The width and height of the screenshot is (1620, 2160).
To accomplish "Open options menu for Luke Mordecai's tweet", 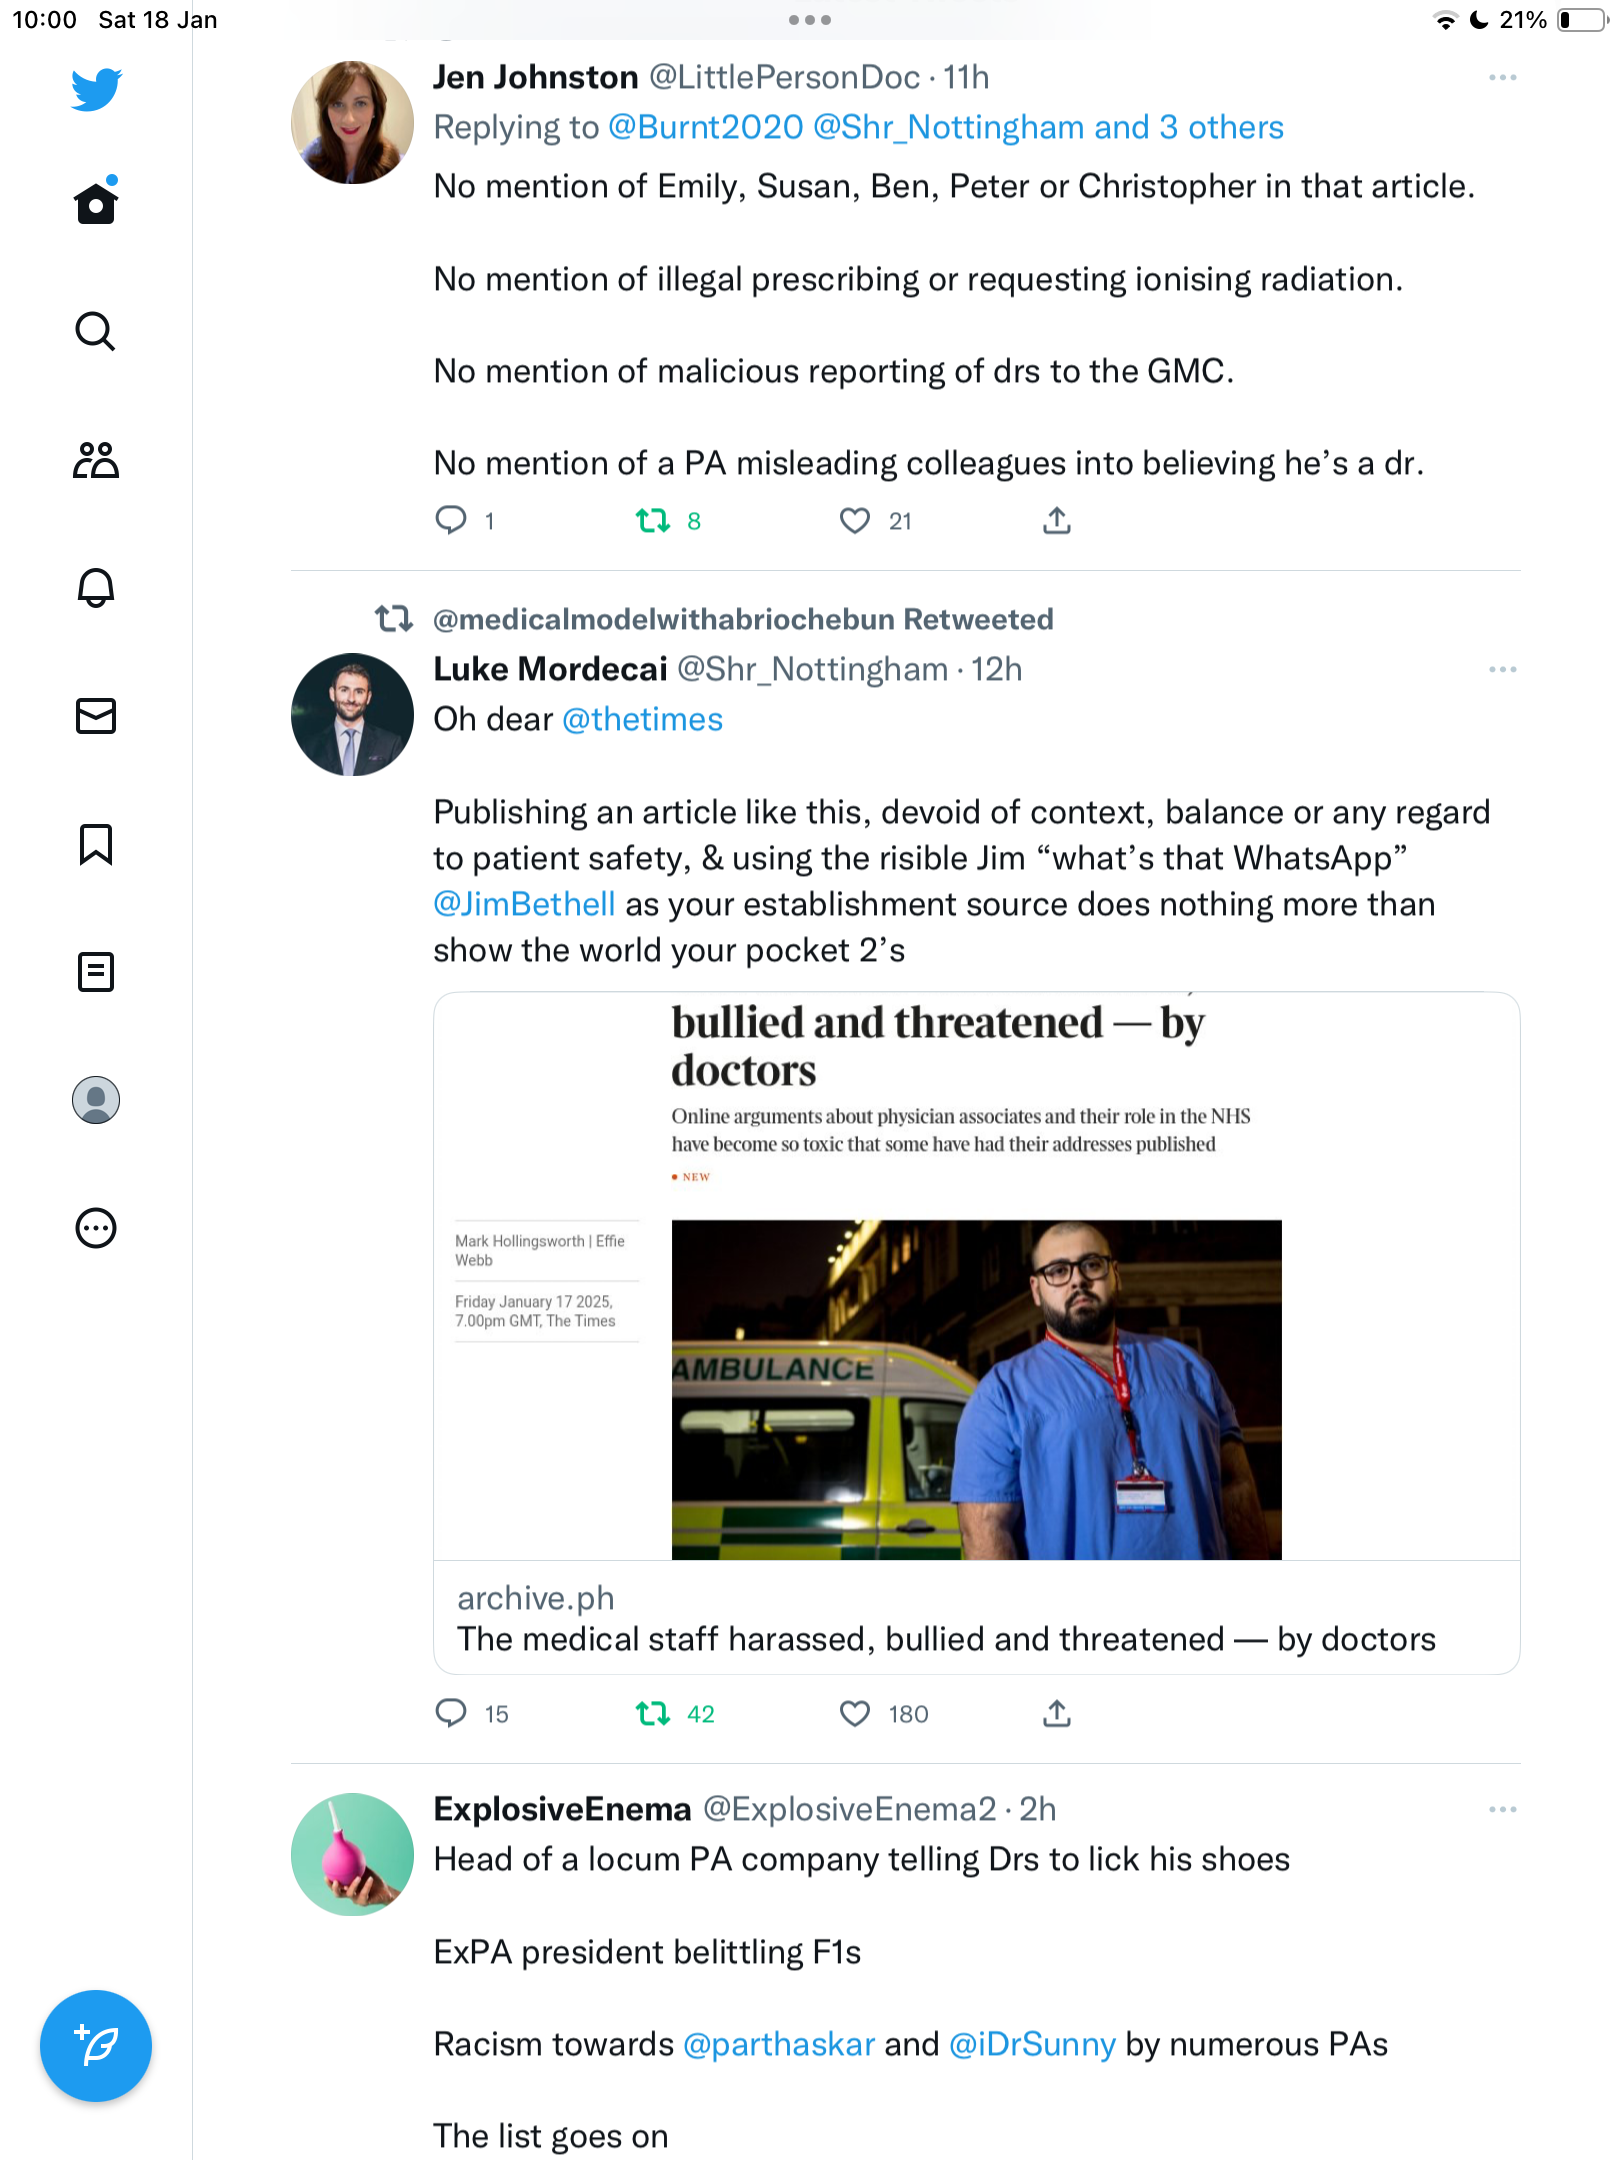I will [1502, 670].
